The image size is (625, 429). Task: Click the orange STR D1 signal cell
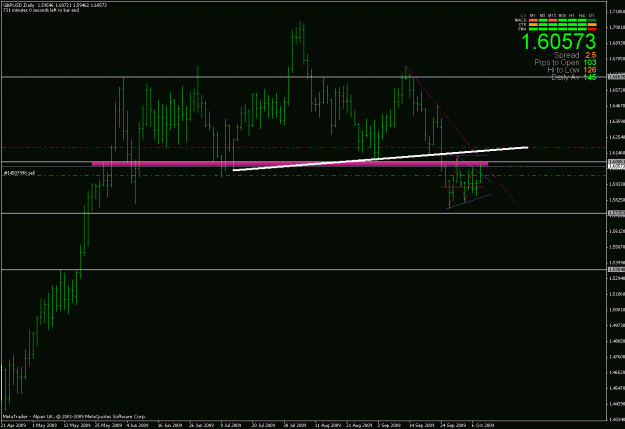(592, 24)
